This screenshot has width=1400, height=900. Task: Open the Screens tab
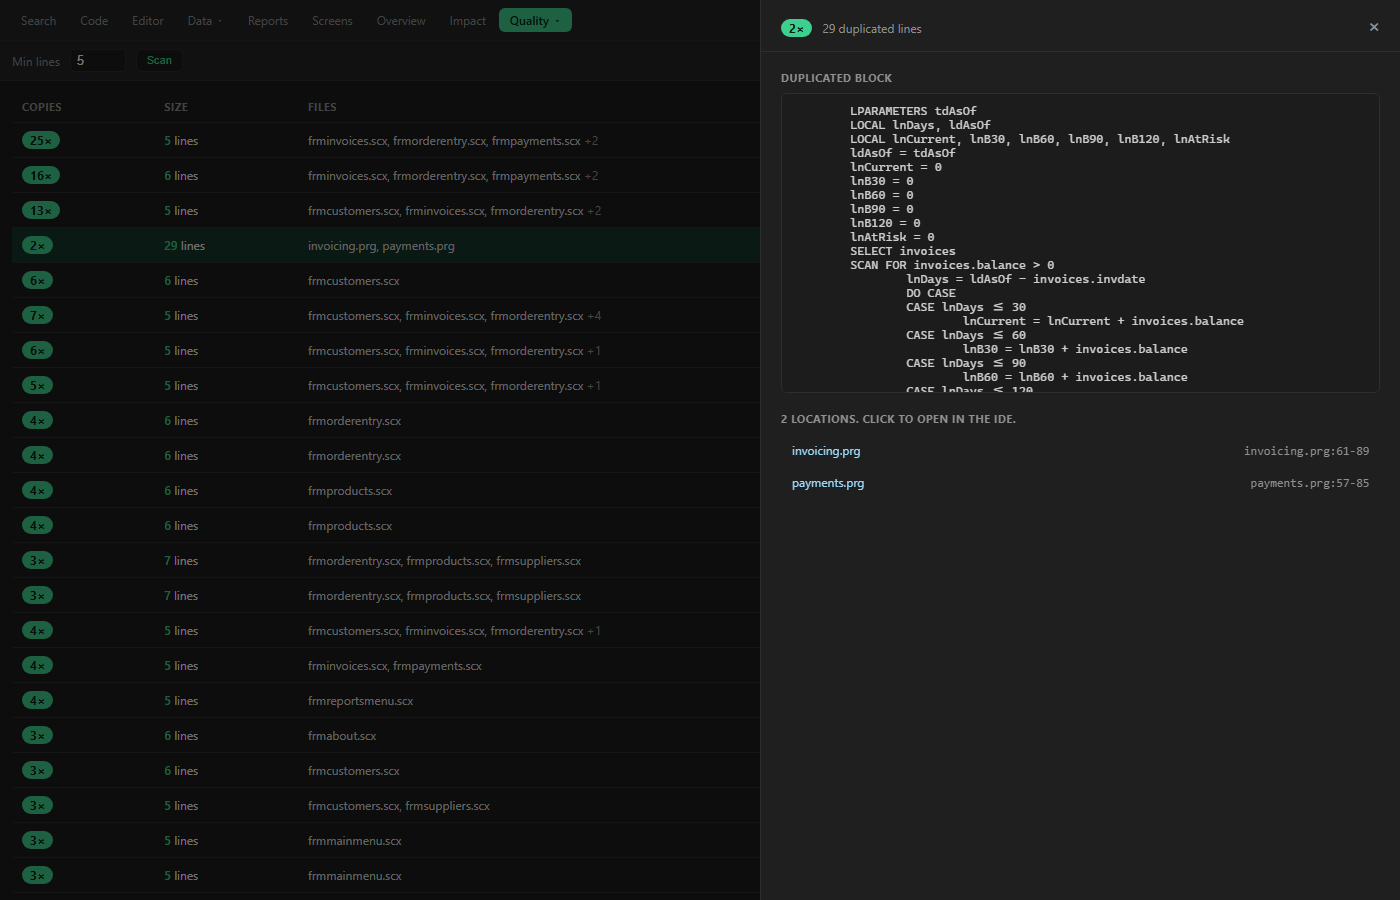coord(332,21)
